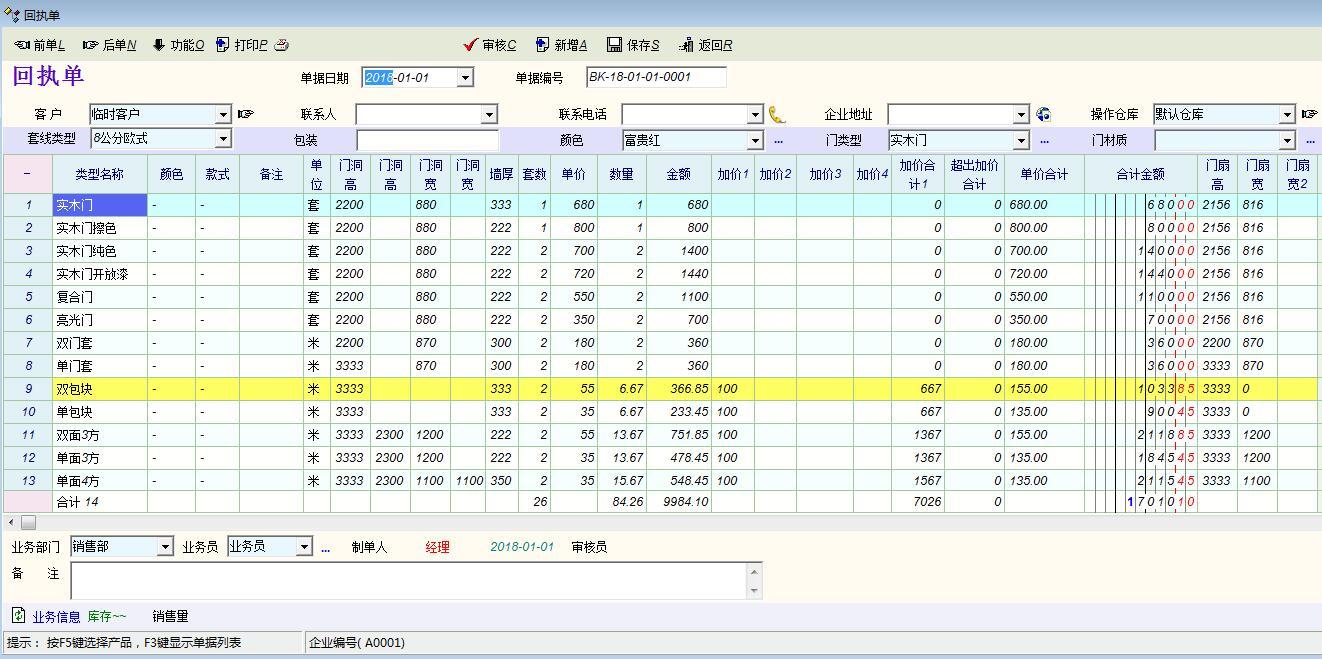Click row number 9 header
The height and width of the screenshot is (659, 1322).
pos(28,389)
